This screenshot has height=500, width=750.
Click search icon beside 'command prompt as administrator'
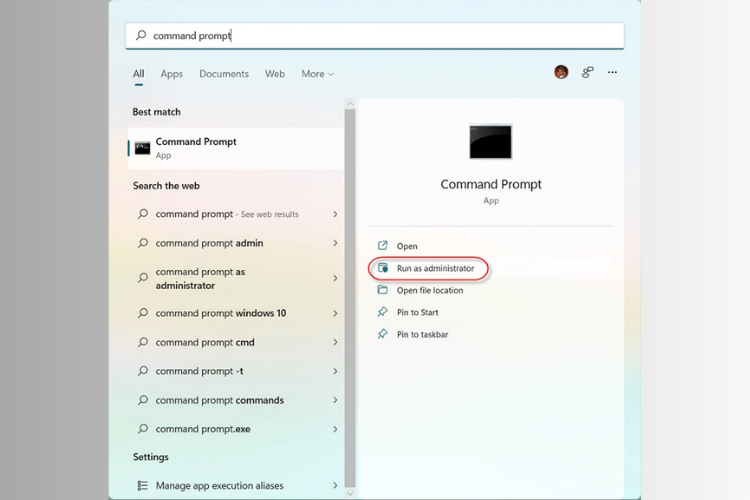click(x=143, y=278)
